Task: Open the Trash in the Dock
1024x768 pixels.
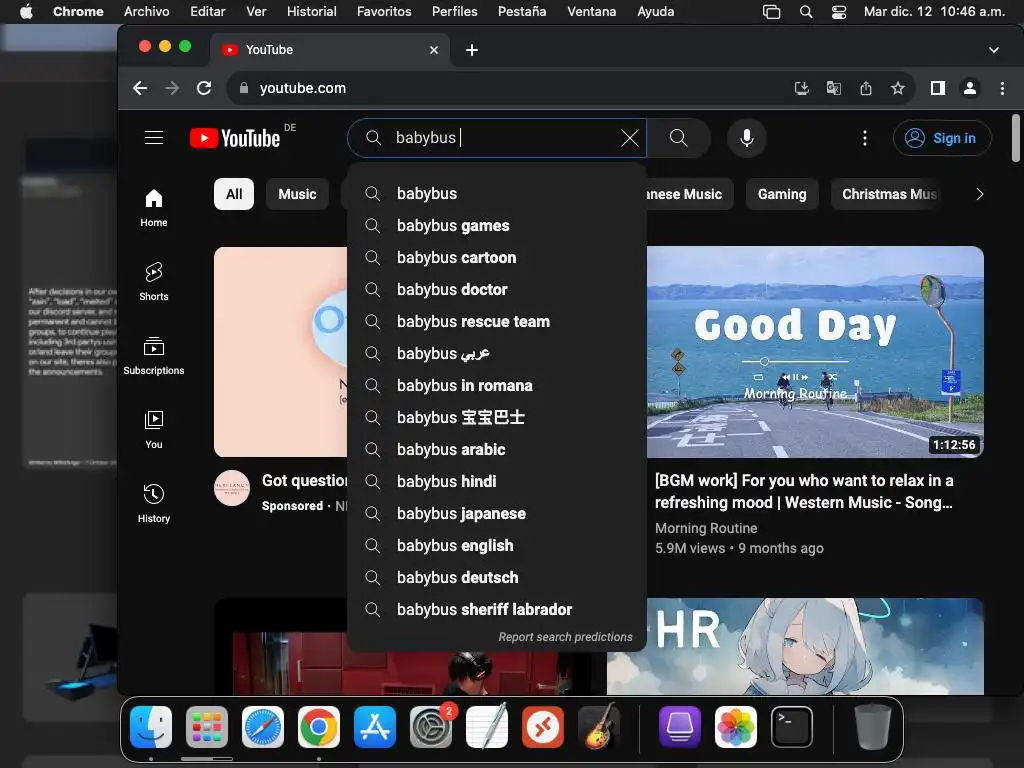Action: point(872,727)
